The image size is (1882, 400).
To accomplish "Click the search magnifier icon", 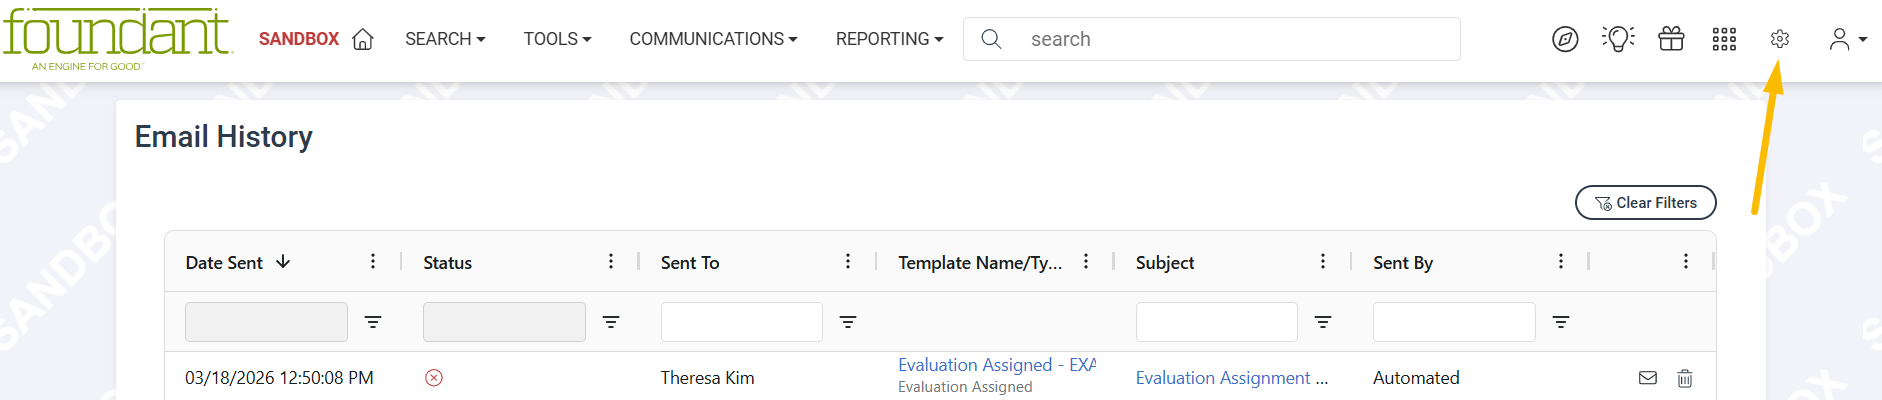I will click(991, 39).
